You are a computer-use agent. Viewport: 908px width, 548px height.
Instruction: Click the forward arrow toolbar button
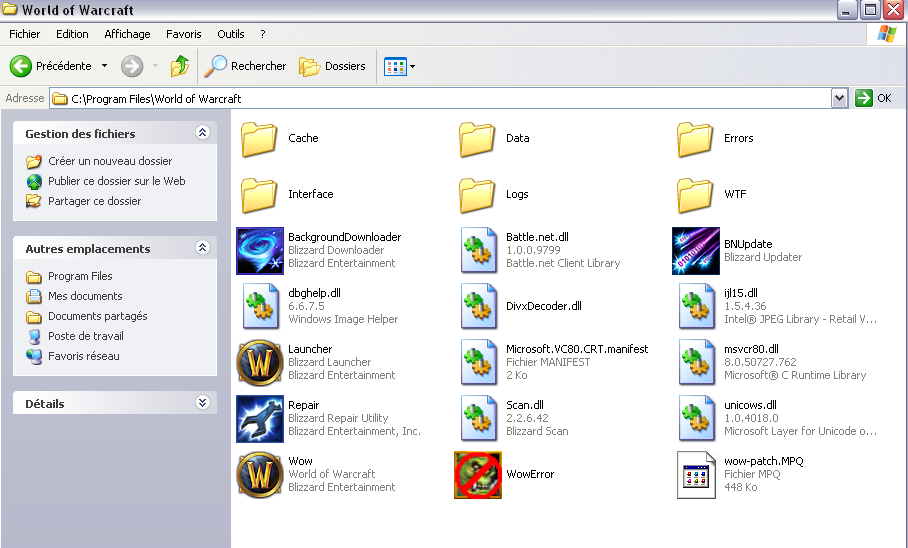tap(132, 66)
